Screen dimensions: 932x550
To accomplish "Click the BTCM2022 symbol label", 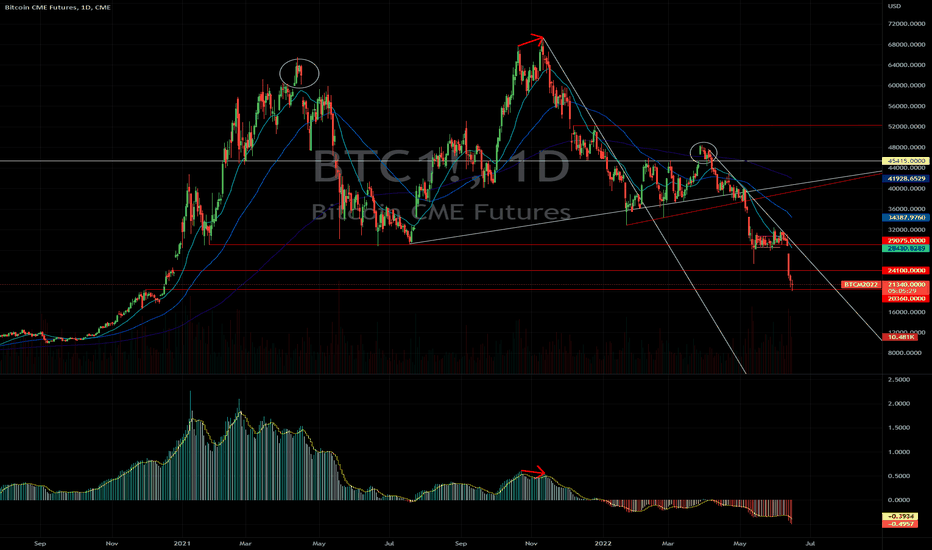I will (861, 285).
